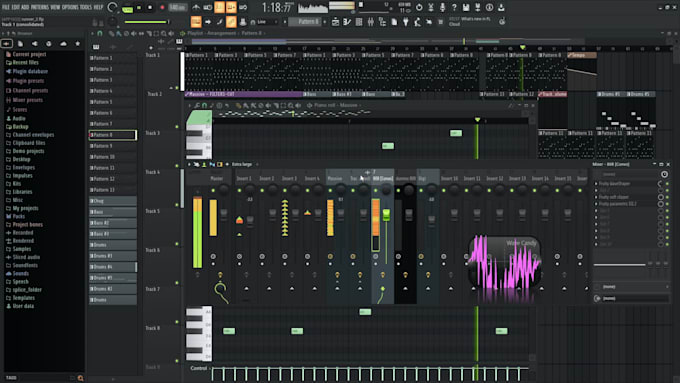
Task: Open the global snap Line dropdown
Action: [x=264, y=22]
